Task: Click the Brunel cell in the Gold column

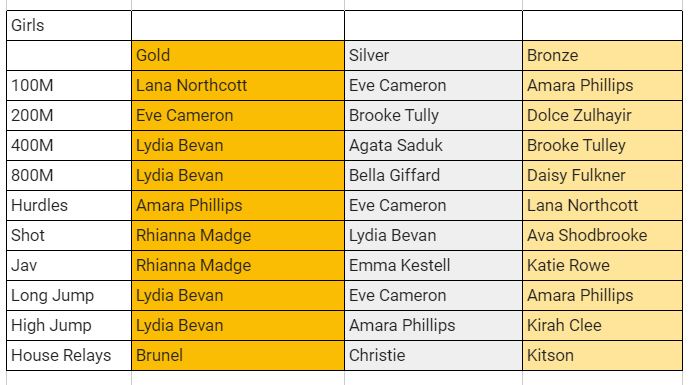Action: pos(238,355)
